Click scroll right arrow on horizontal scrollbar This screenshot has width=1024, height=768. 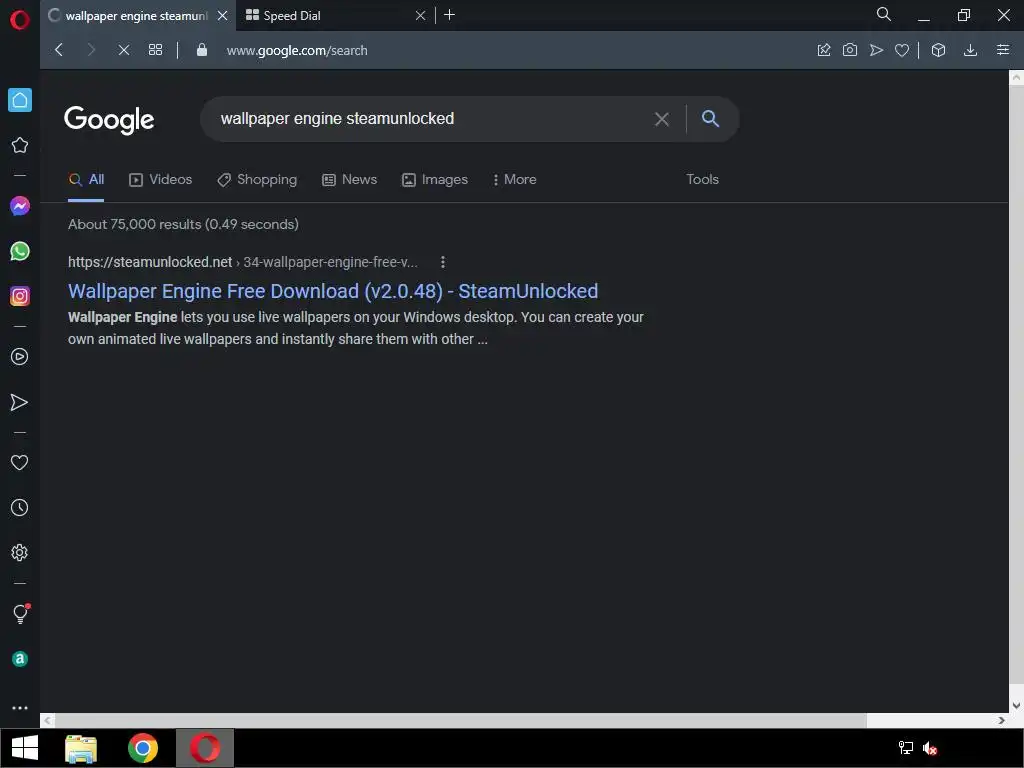click(x=1001, y=720)
